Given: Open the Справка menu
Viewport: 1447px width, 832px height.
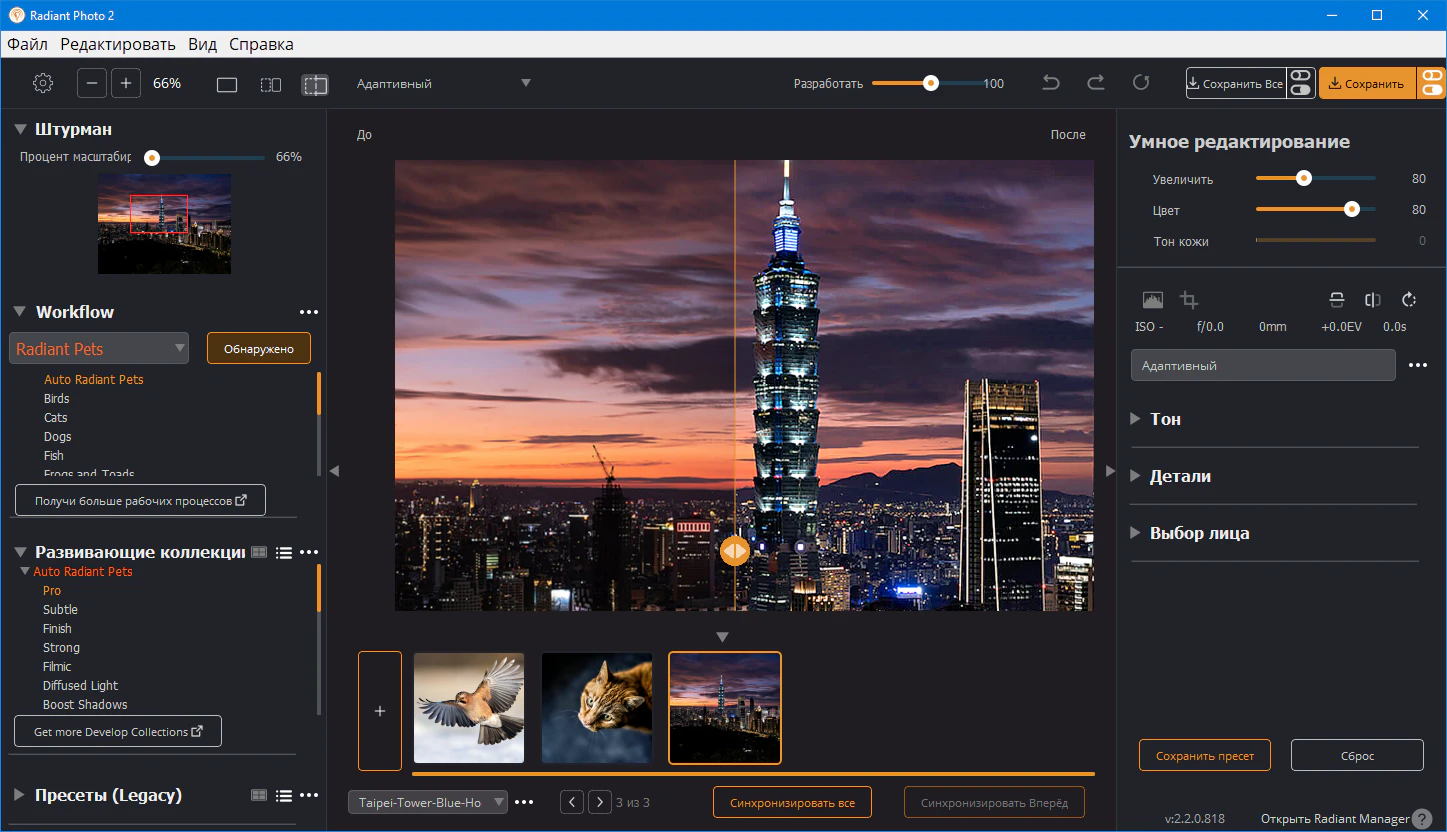Looking at the screenshot, I should (261, 44).
